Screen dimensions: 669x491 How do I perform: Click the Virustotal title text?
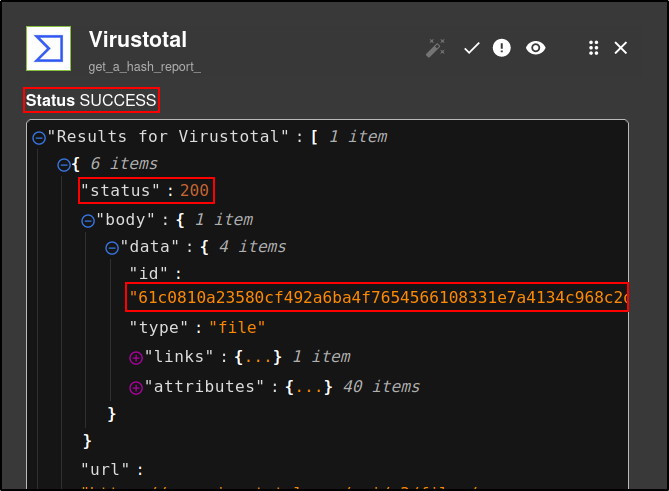point(138,40)
